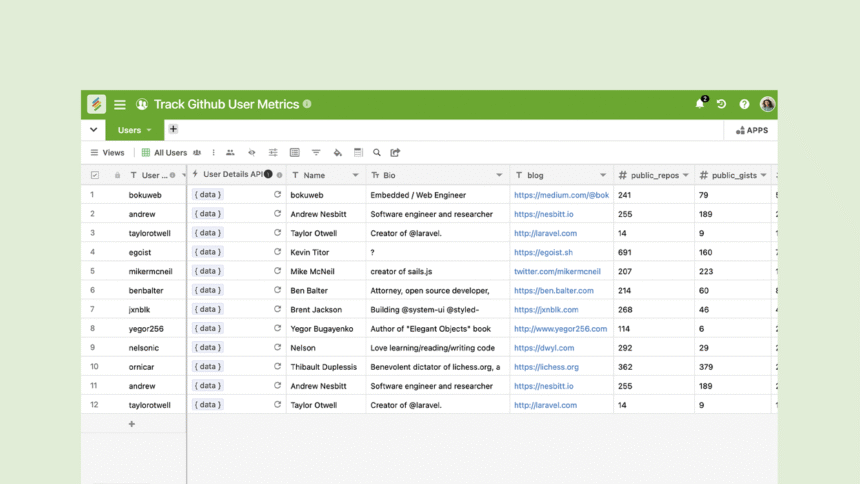Click the export share arrow icon
860x484 pixels.
tap(395, 153)
